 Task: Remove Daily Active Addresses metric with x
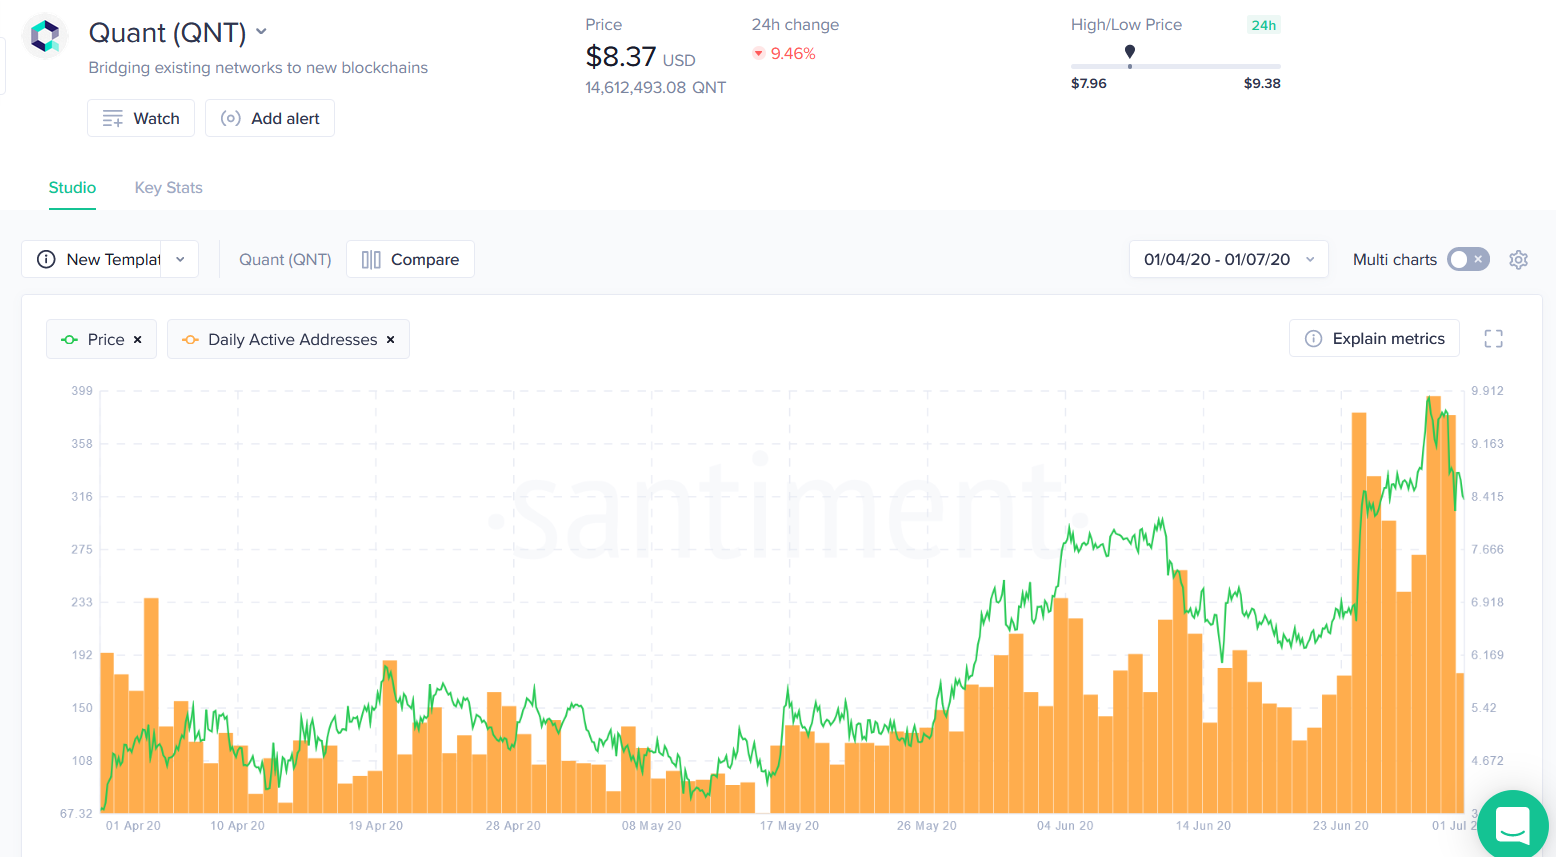(x=391, y=340)
